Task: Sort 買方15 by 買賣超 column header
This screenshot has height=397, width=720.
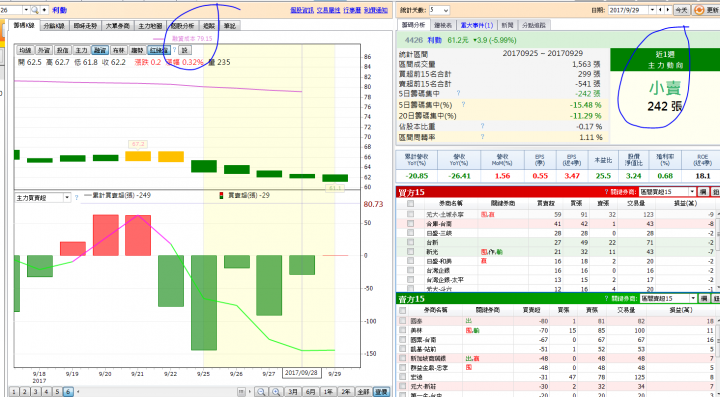Action: click(546, 203)
